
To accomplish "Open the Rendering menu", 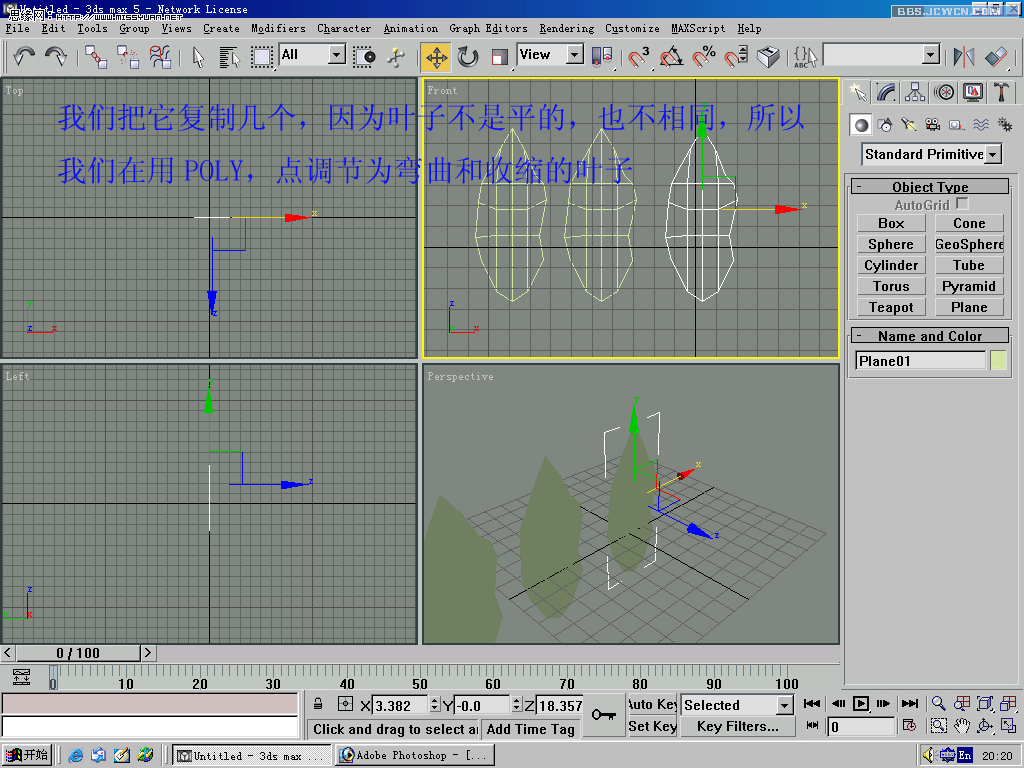I will (x=567, y=28).
